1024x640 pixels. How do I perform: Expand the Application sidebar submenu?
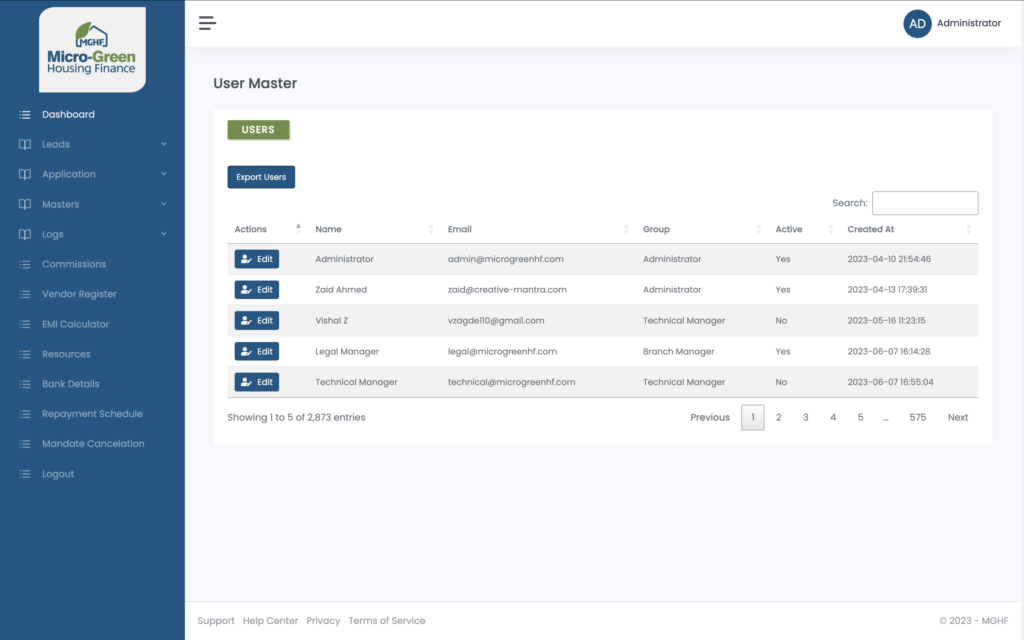point(92,174)
